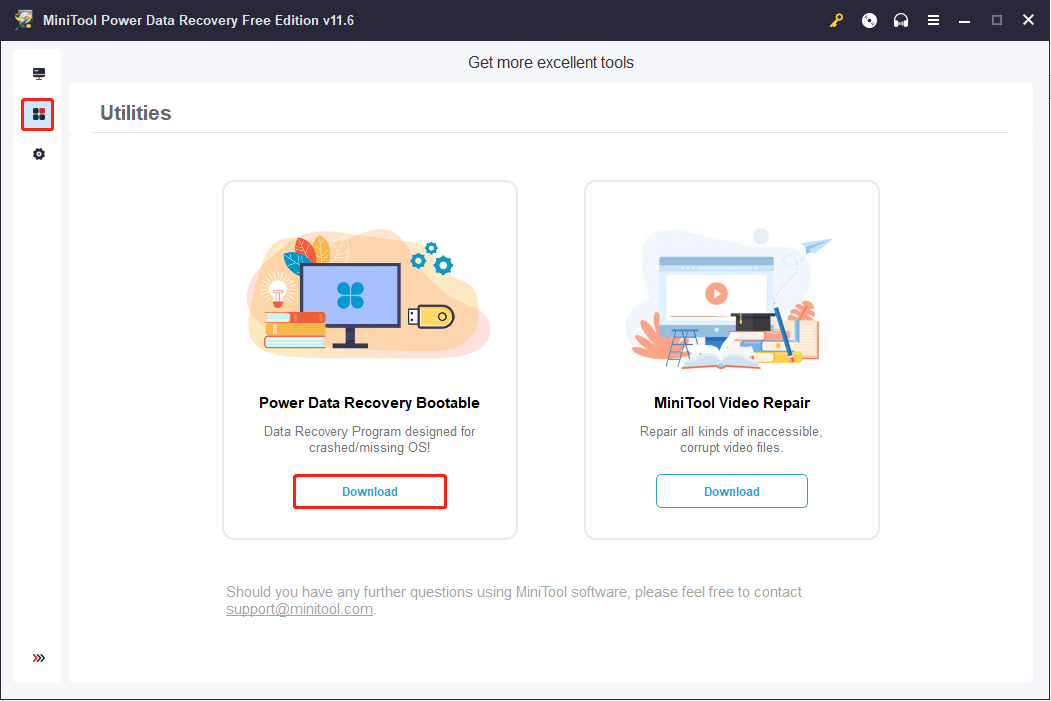Click the Power Data Recovery Bootable illustration
The image size is (1051, 701).
369,292
